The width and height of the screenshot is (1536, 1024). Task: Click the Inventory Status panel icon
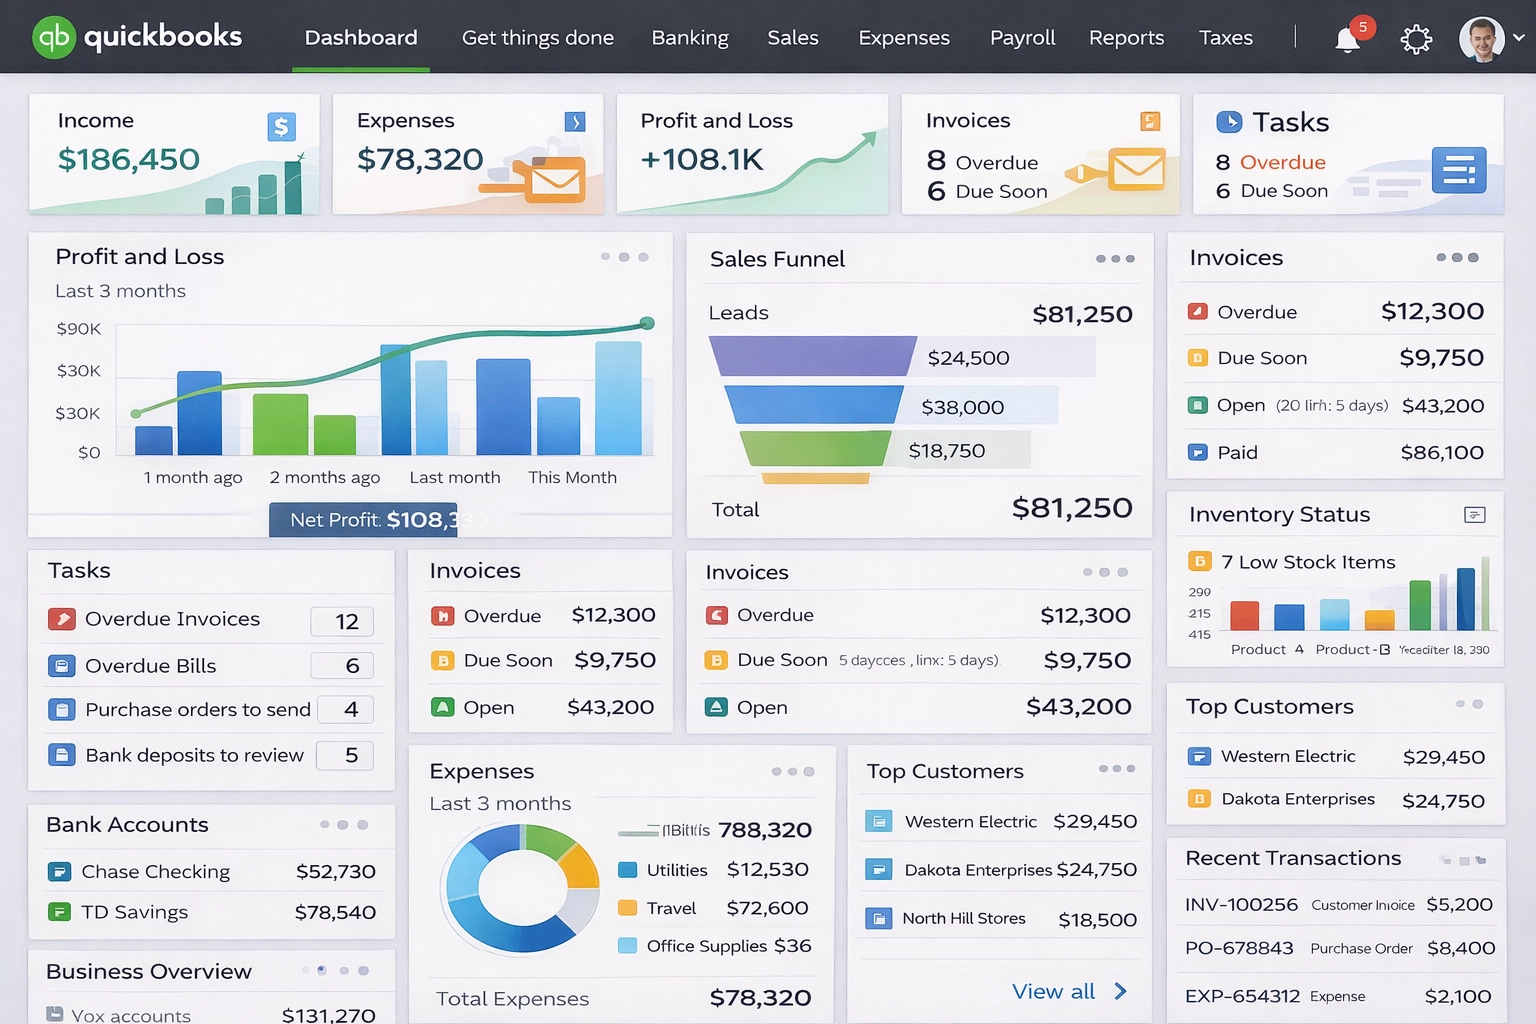click(x=1474, y=514)
